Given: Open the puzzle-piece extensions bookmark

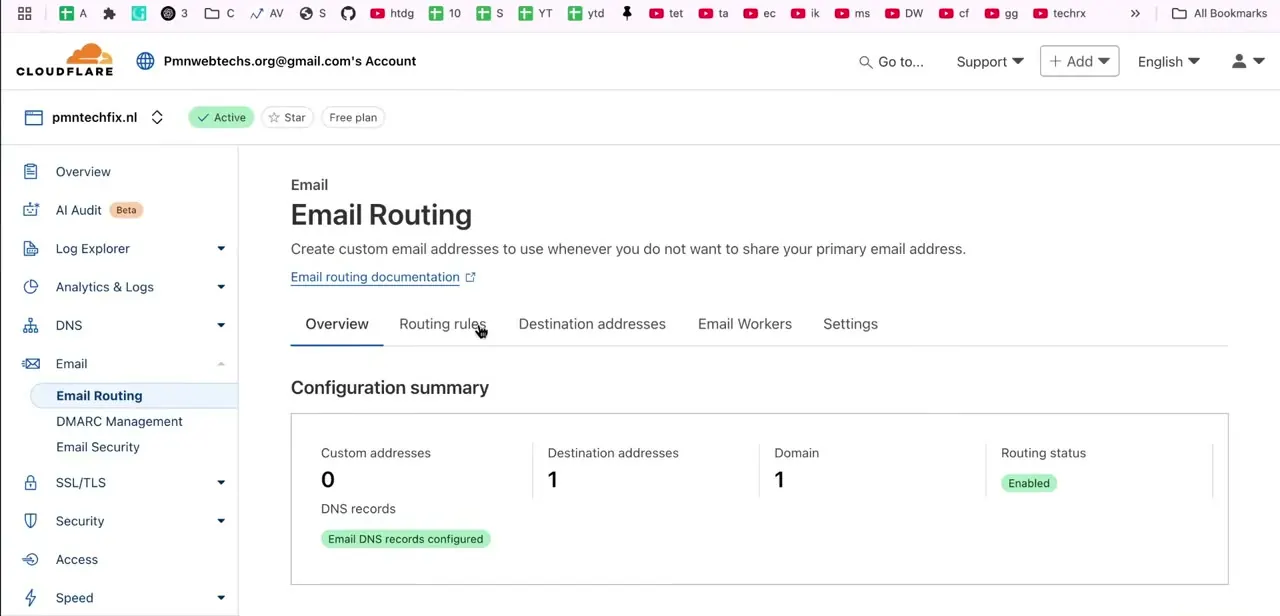Looking at the screenshot, I should tap(109, 13).
